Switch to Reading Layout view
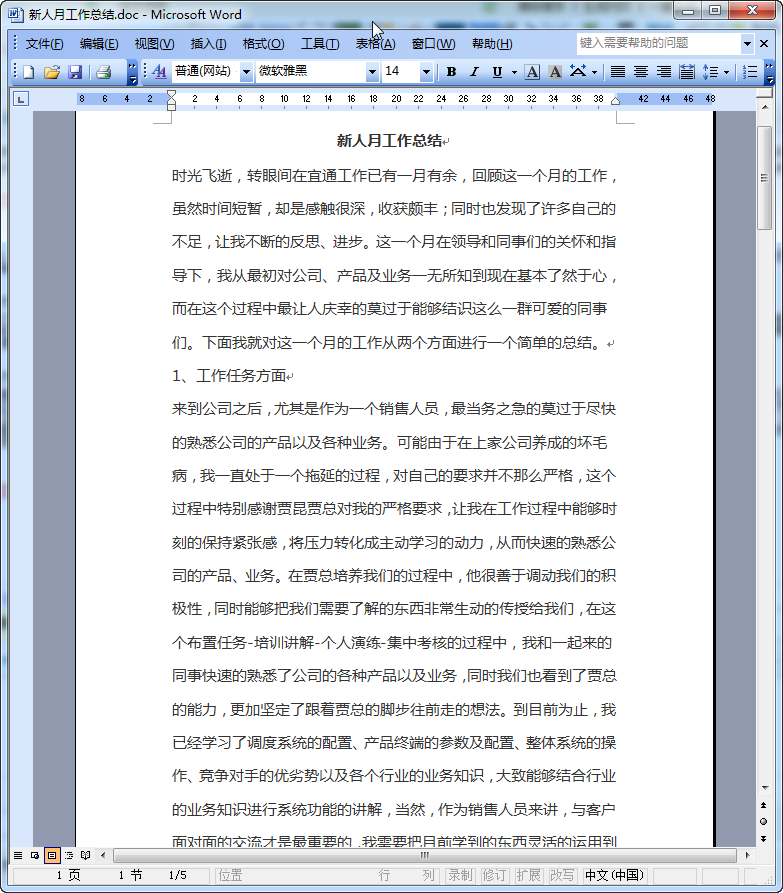The width and height of the screenshot is (783, 893). pos(85,855)
